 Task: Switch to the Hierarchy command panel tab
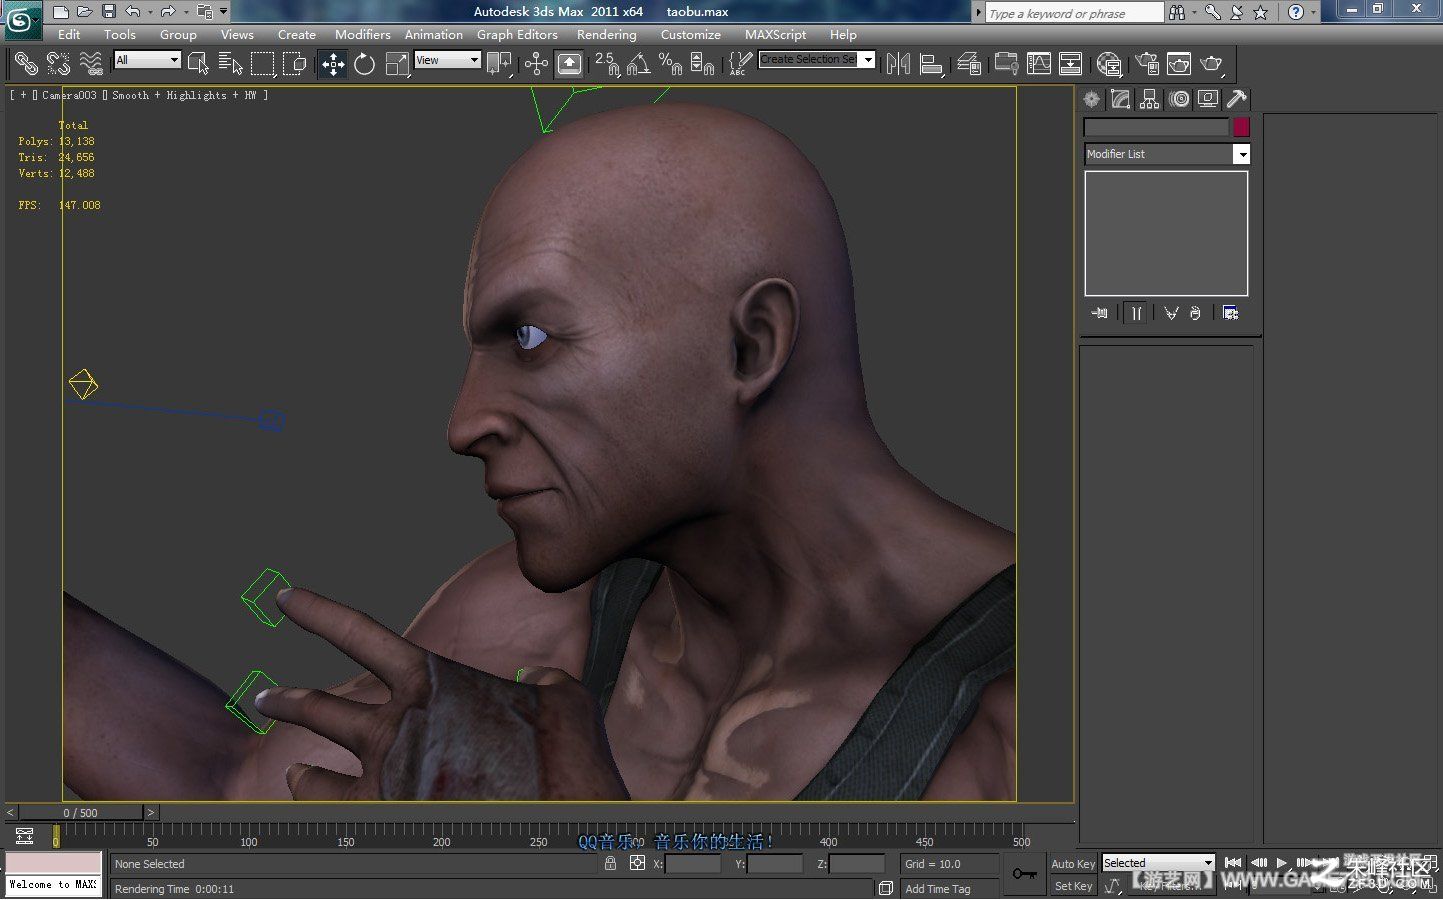click(x=1150, y=99)
